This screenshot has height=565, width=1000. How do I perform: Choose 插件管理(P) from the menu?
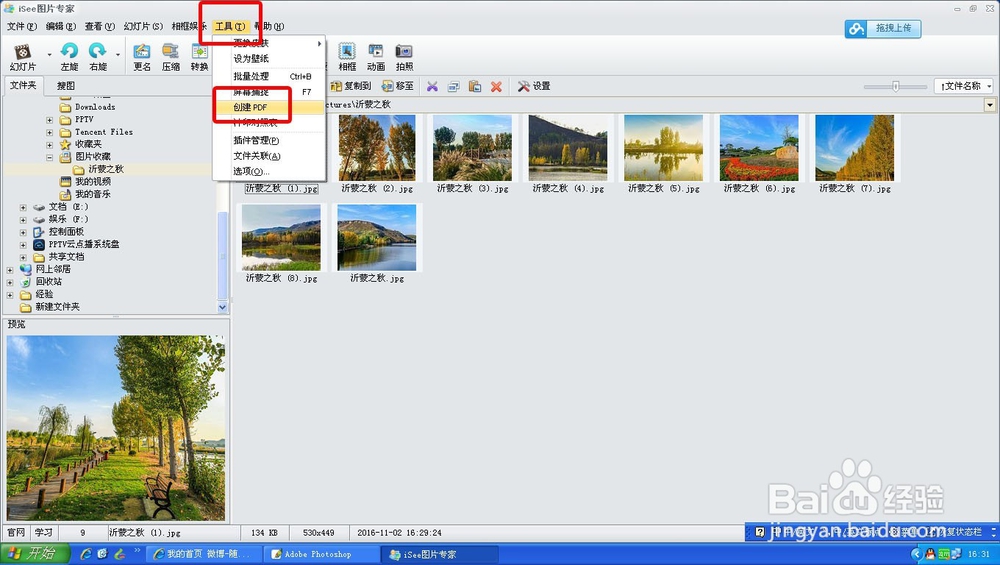tap(269, 140)
